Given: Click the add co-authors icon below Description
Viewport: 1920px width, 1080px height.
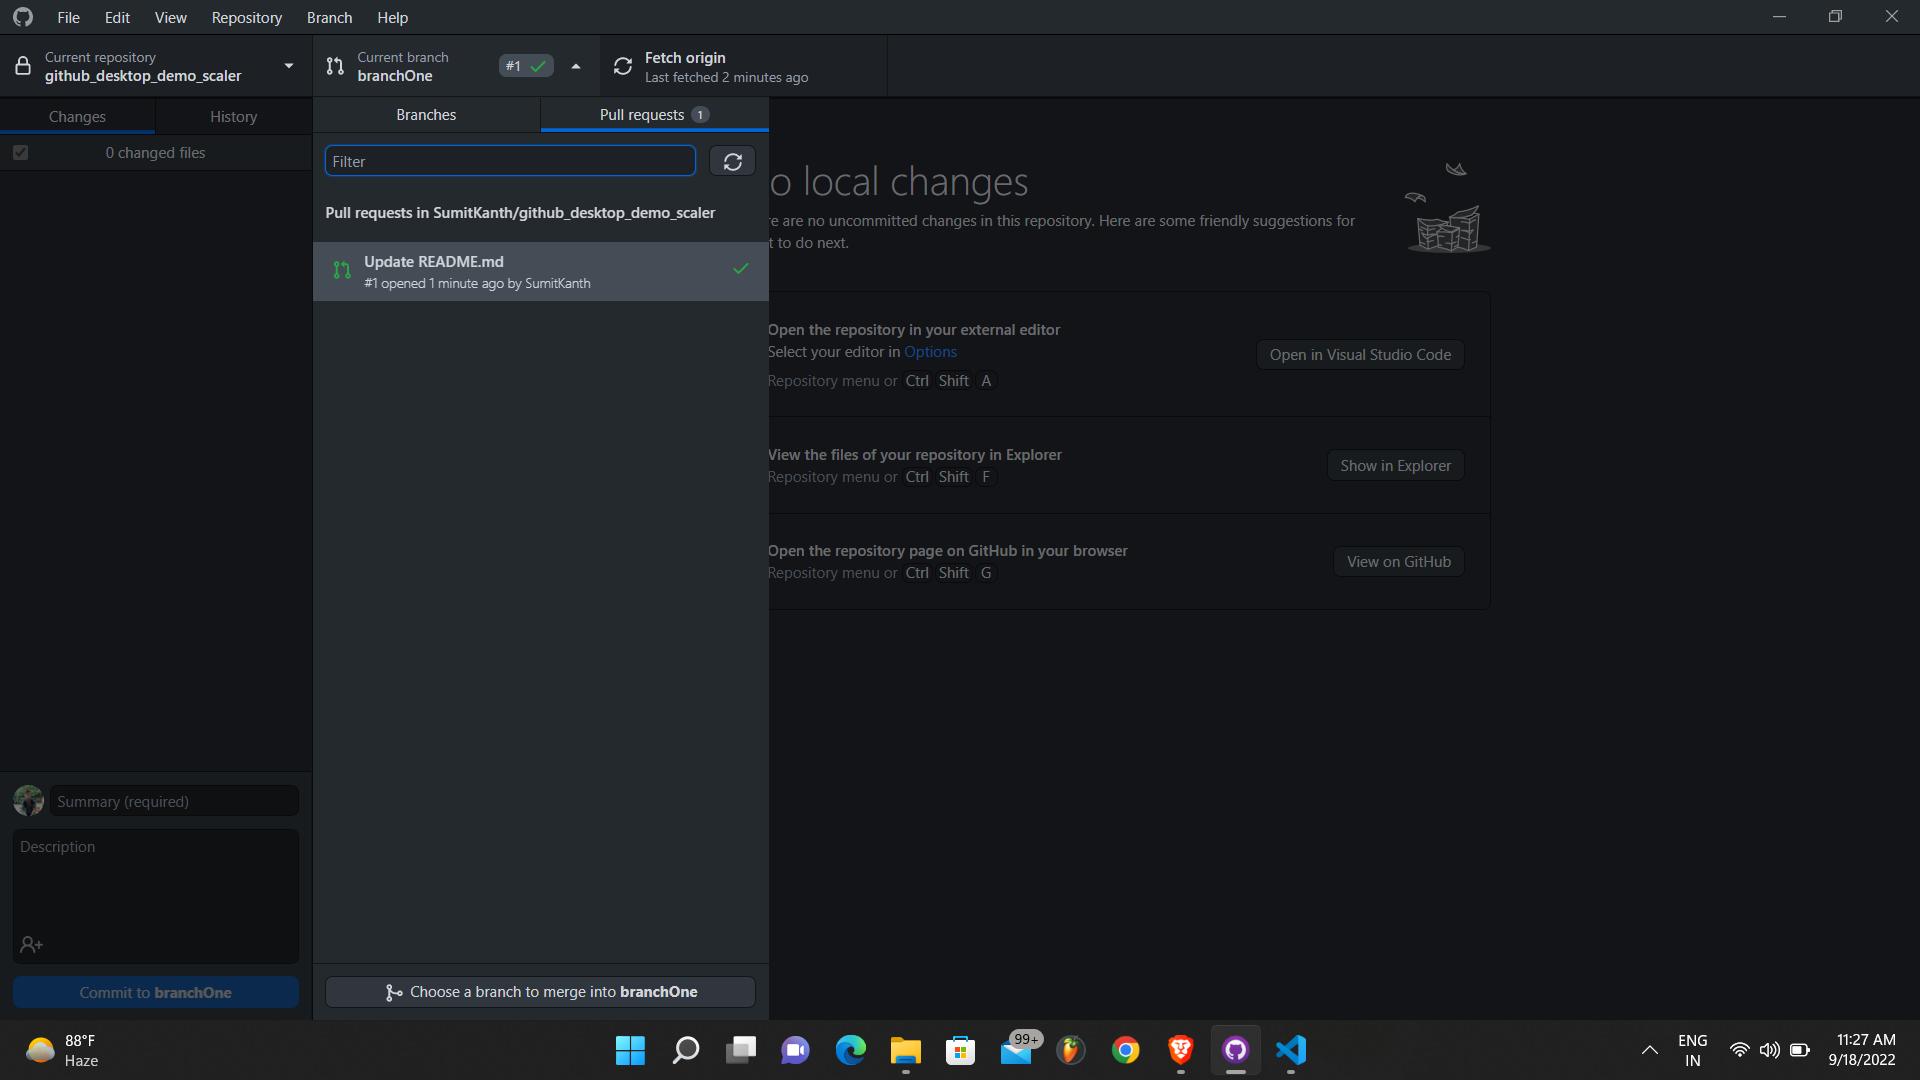Looking at the screenshot, I should tap(31, 944).
